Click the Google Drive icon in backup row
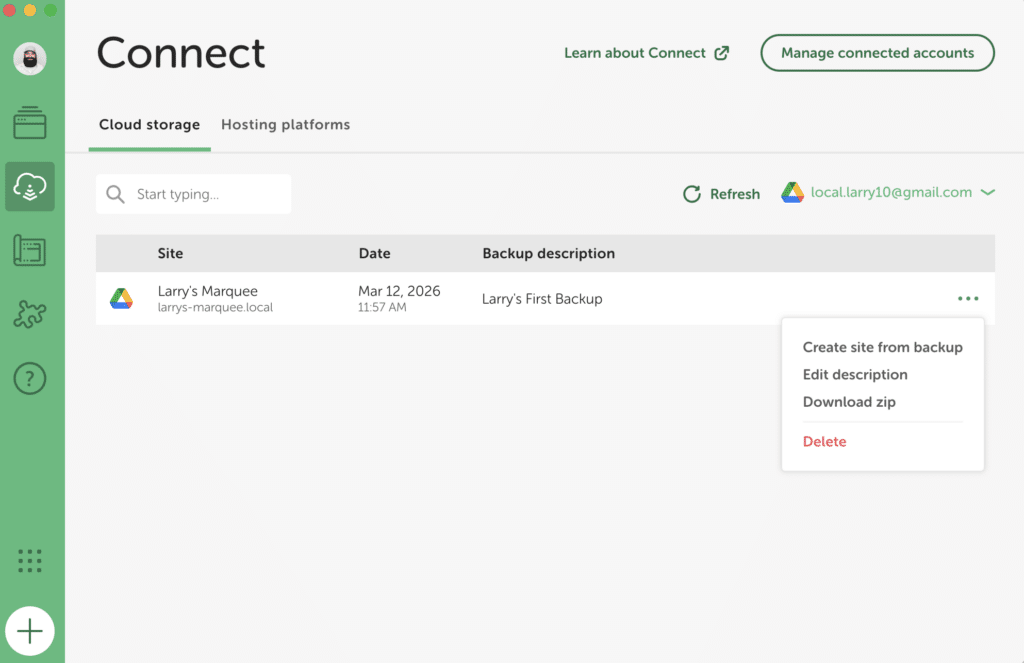The image size is (1024, 663). pos(121,299)
